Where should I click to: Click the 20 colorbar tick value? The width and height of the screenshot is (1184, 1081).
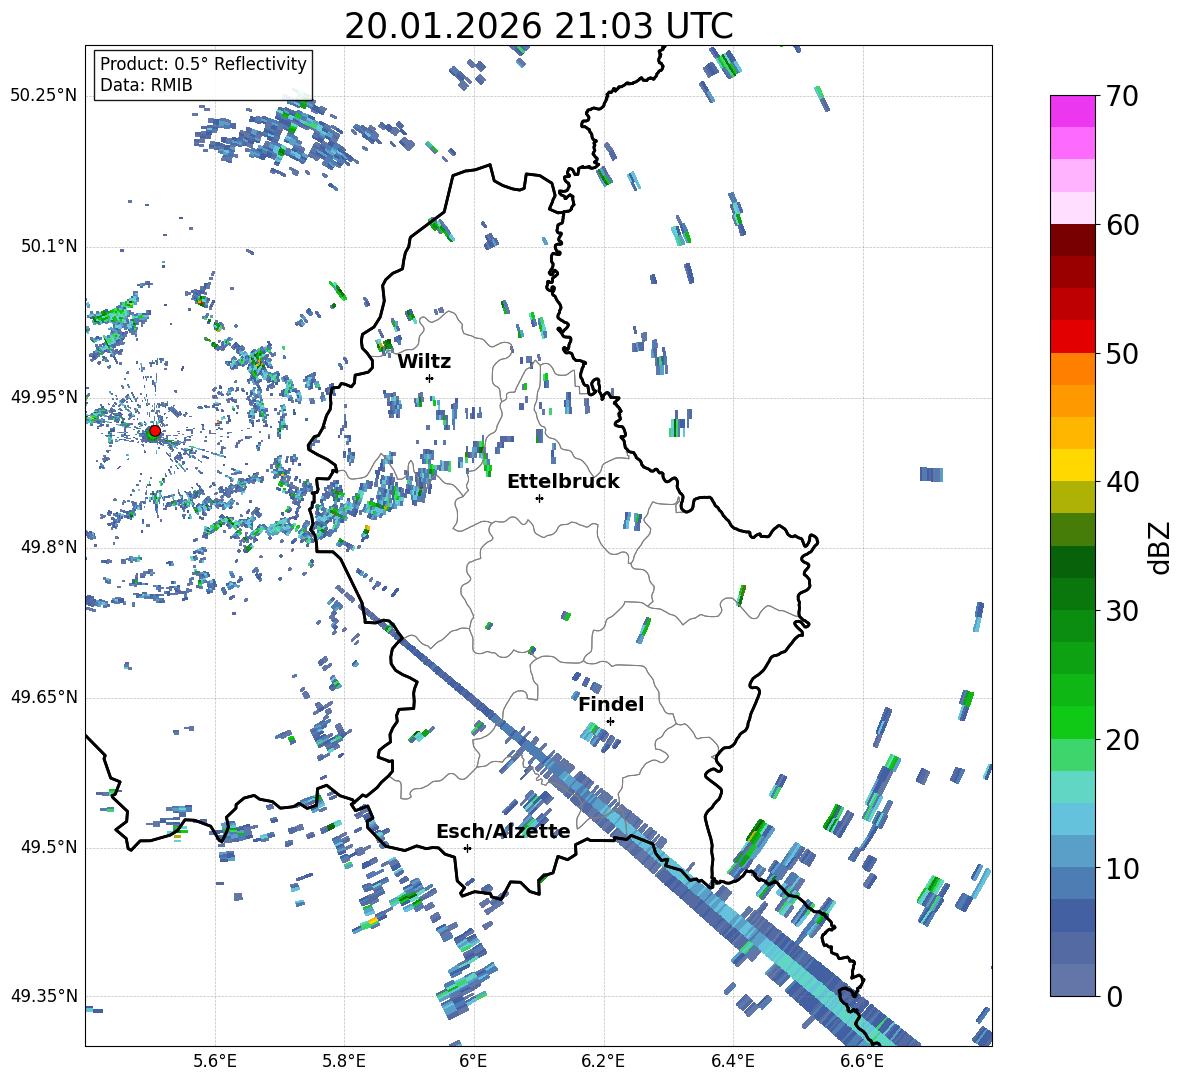(1122, 740)
